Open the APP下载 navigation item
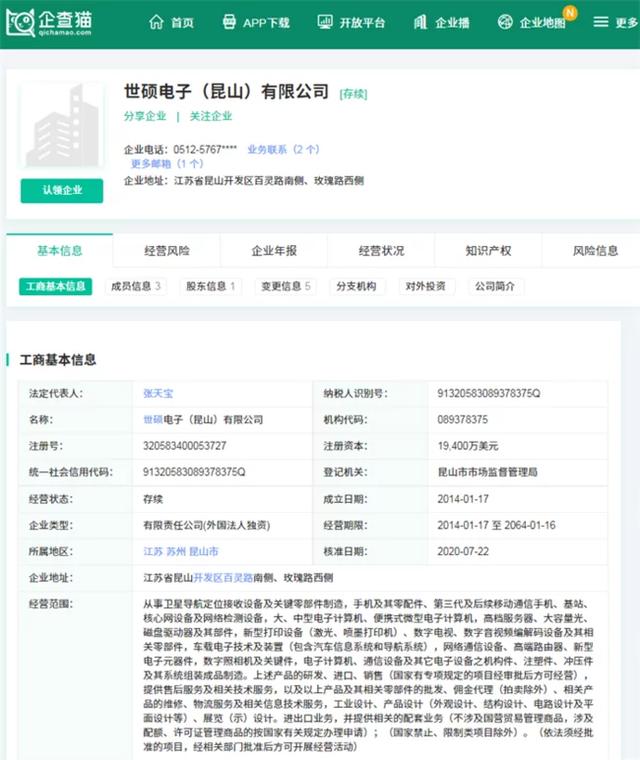The width and height of the screenshot is (640, 760). click(256, 22)
